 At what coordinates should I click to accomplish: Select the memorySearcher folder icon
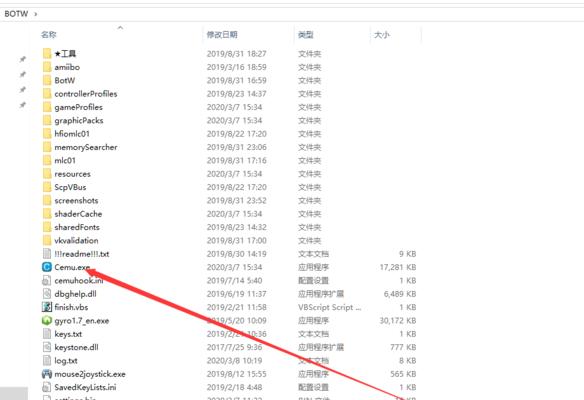47,147
